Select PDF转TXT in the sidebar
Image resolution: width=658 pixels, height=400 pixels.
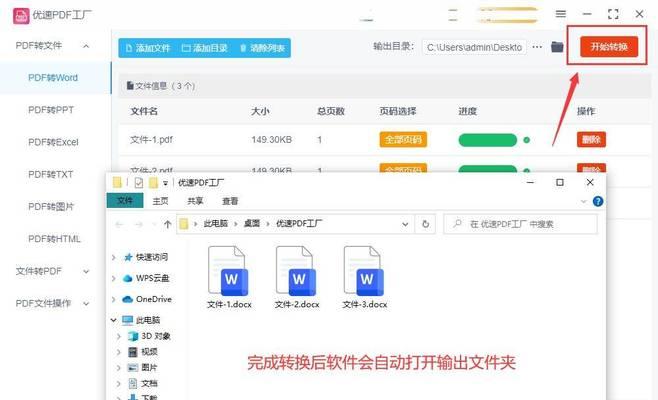(50, 174)
